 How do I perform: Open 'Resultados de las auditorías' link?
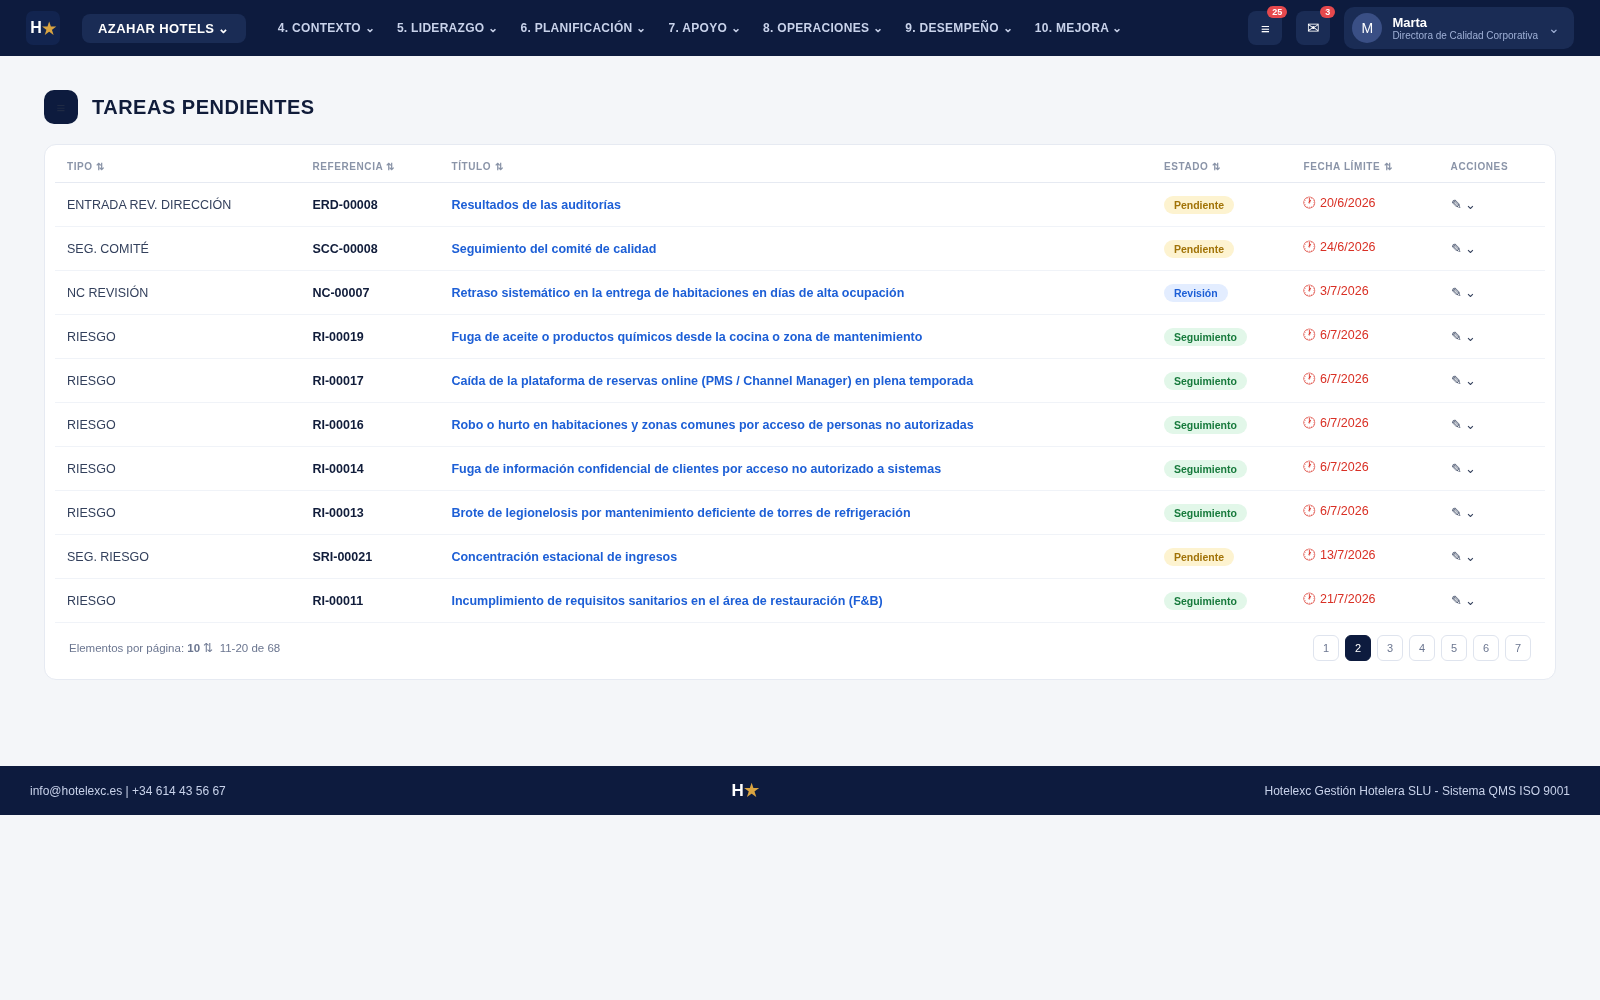[536, 205]
